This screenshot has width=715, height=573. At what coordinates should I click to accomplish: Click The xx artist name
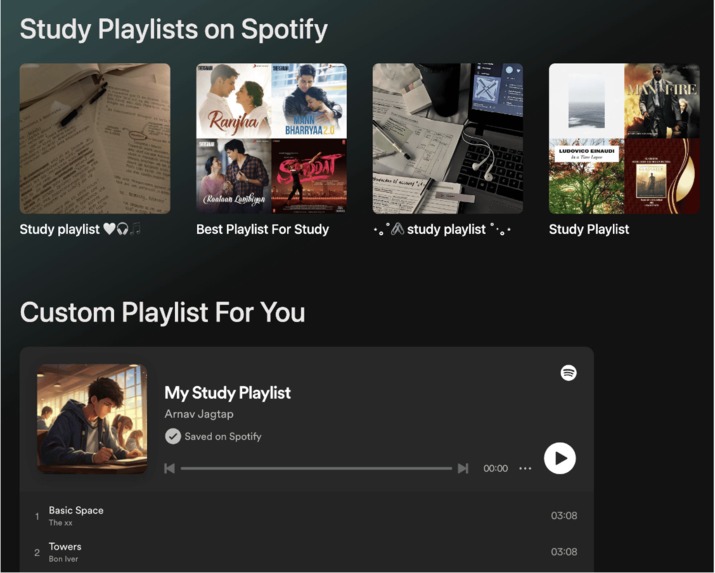point(61,523)
